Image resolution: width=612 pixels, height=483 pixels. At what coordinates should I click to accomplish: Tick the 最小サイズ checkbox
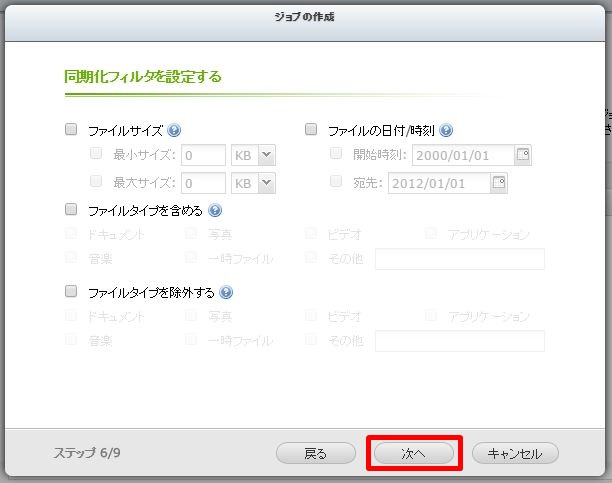(96, 155)
